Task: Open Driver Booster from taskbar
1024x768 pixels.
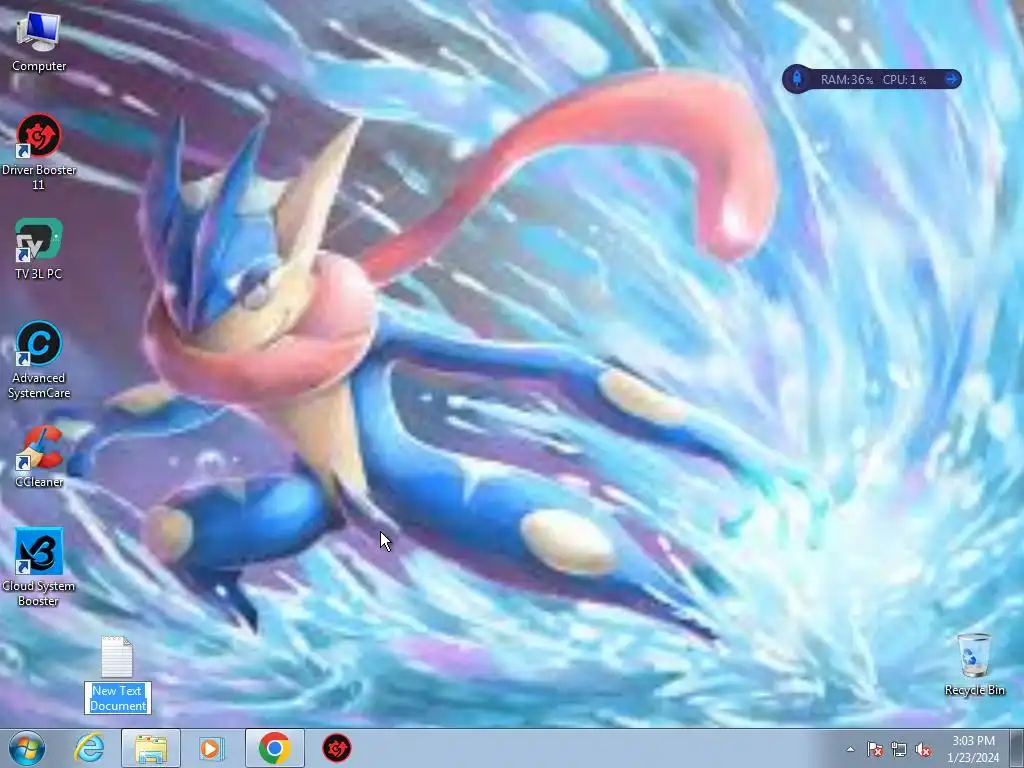Action: (337, 748)
